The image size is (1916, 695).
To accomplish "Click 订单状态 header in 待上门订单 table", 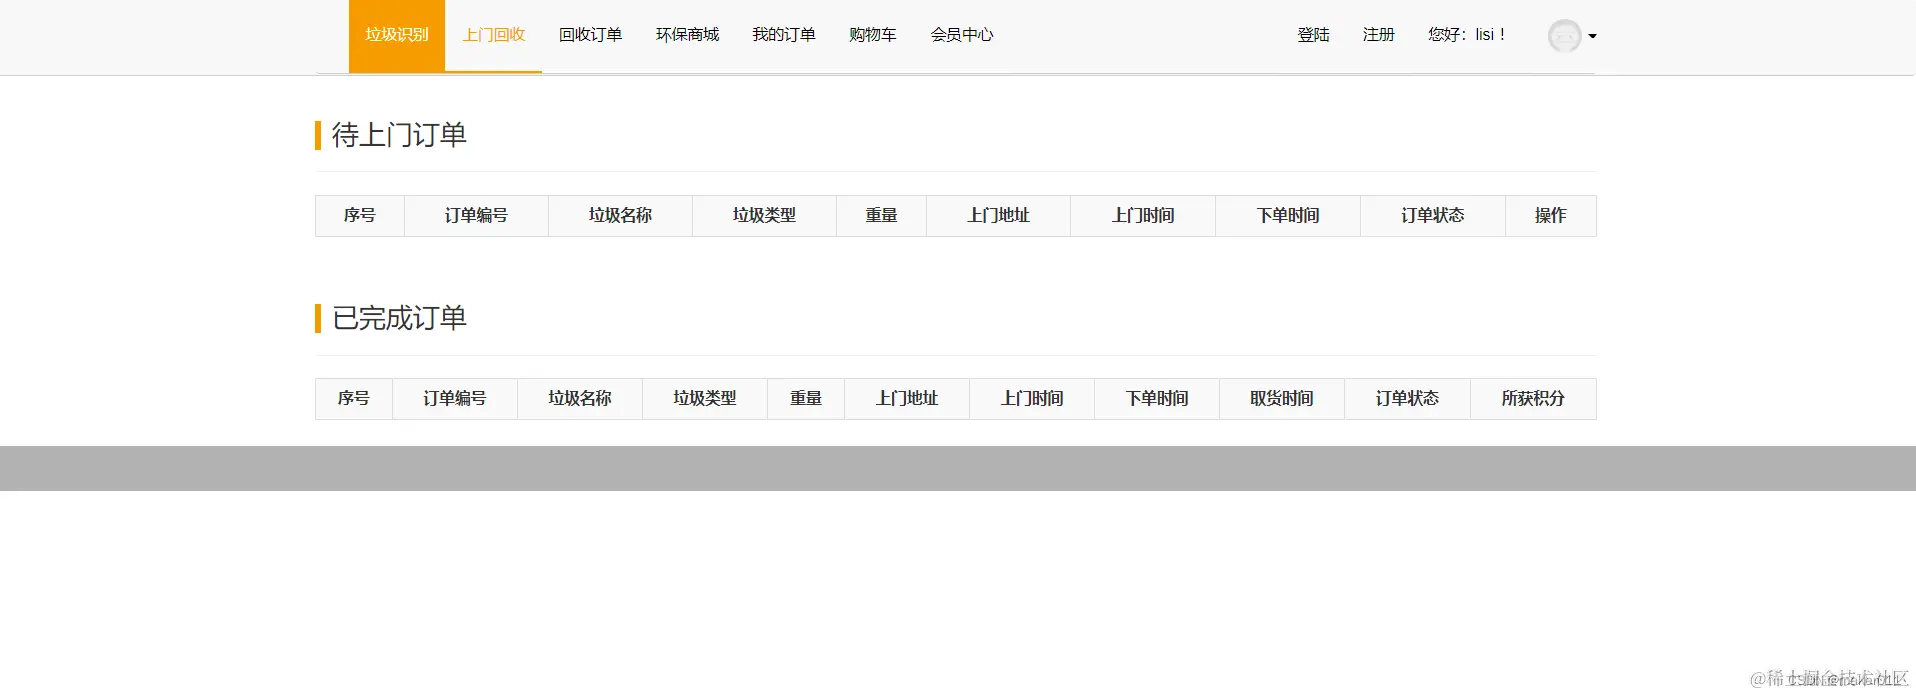I will [x=1433, y=216].
